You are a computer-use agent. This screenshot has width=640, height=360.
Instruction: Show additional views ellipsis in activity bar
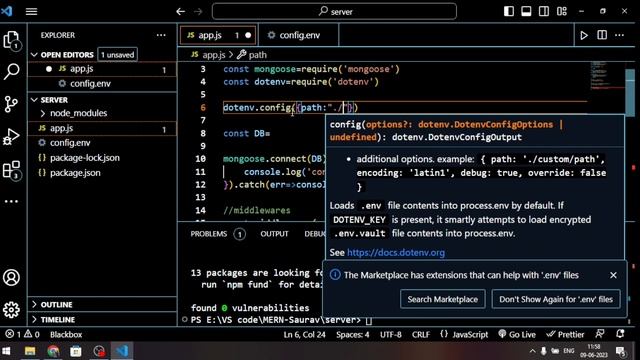[x=11, y=201]
